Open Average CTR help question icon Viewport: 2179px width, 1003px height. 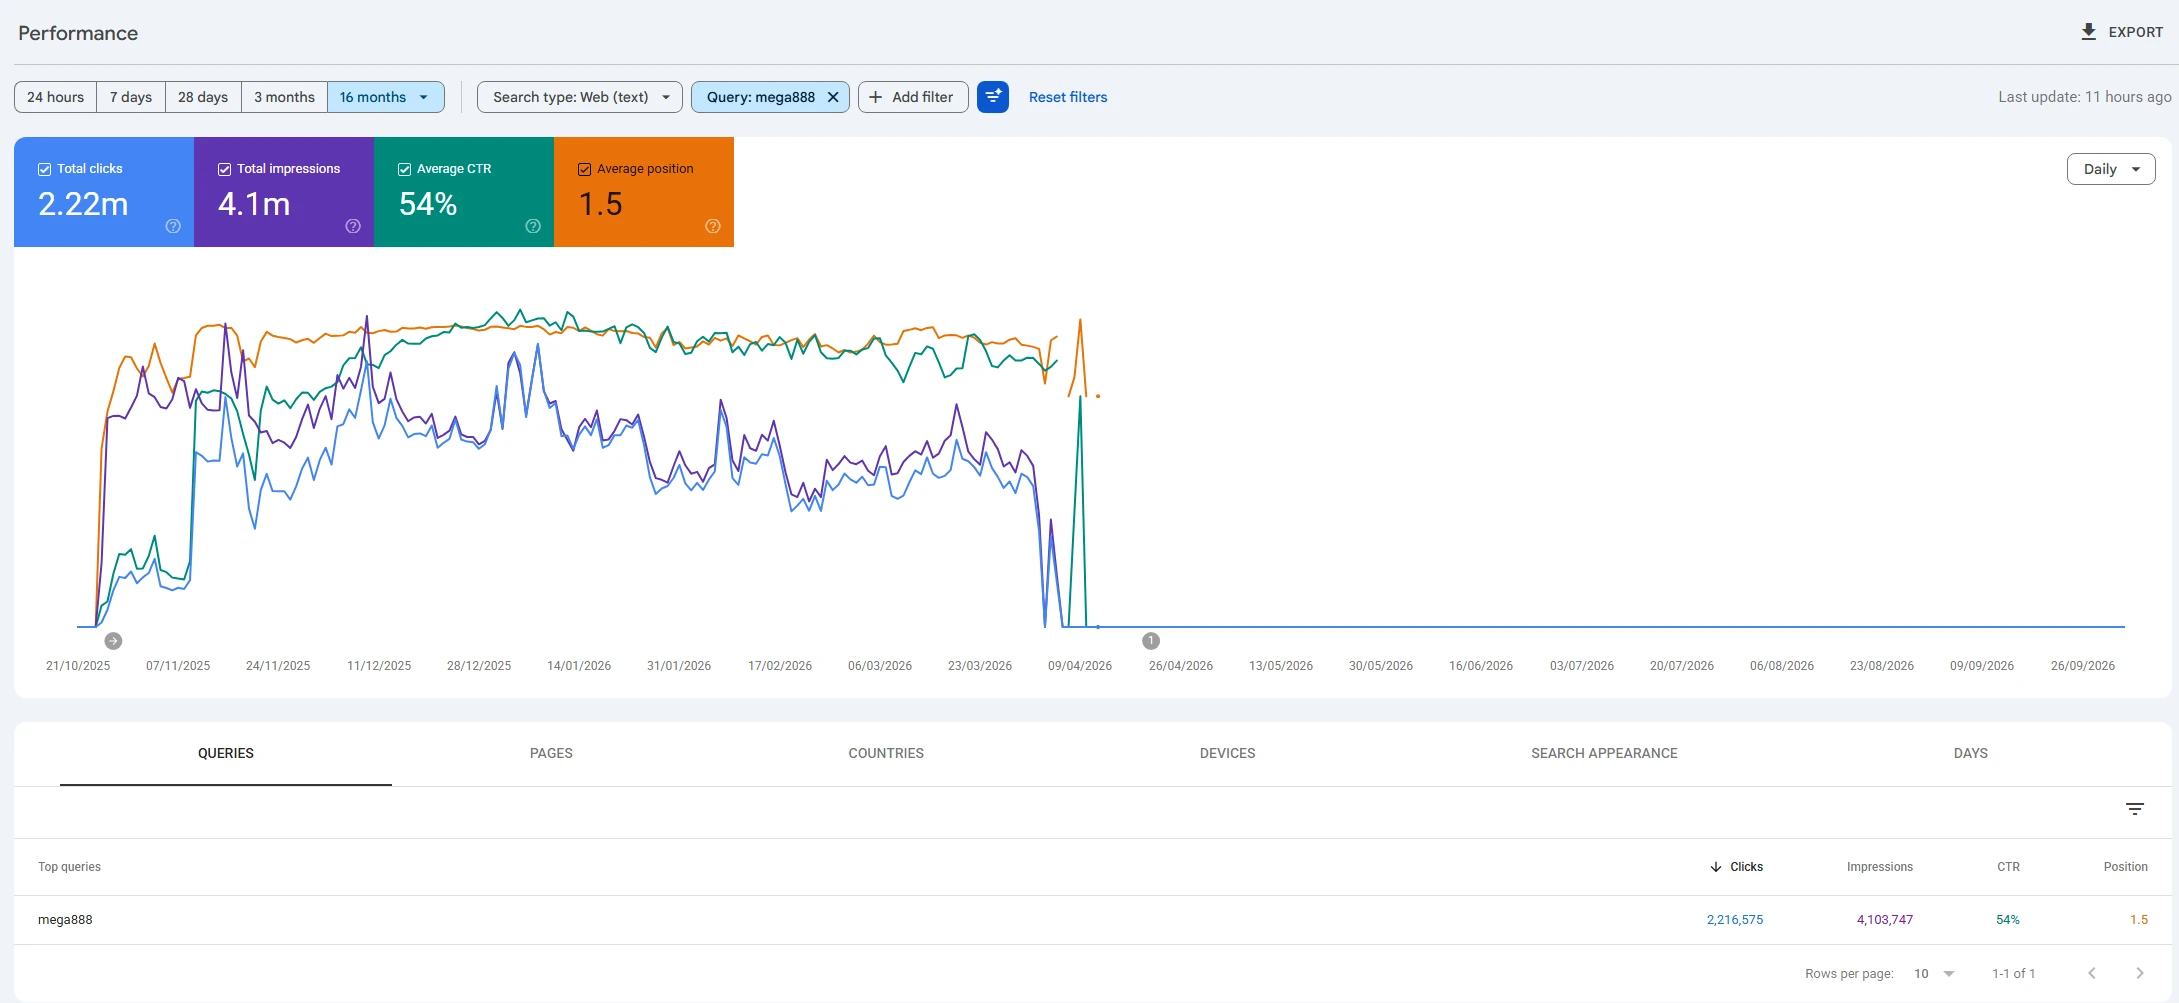[533, 226]
